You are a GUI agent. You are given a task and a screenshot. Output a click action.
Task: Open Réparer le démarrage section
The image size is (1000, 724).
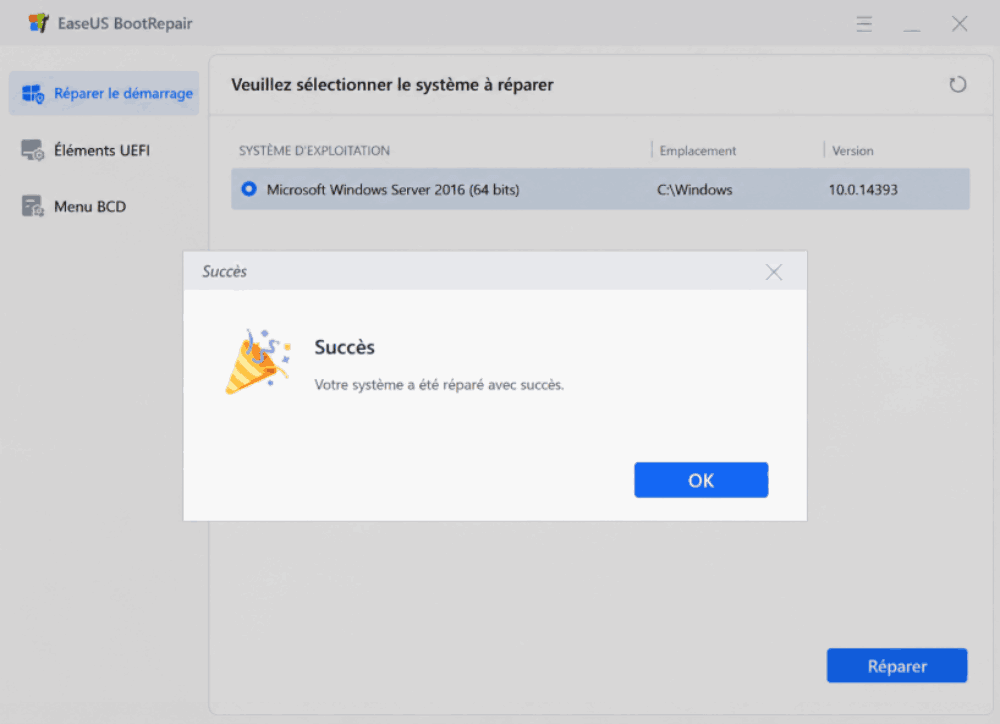(x=104, y=93)
